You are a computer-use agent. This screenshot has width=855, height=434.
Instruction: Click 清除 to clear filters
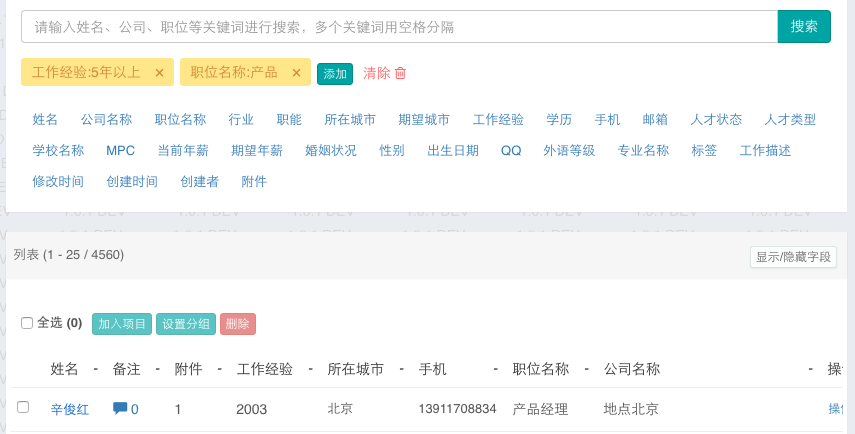click(377, 73)
